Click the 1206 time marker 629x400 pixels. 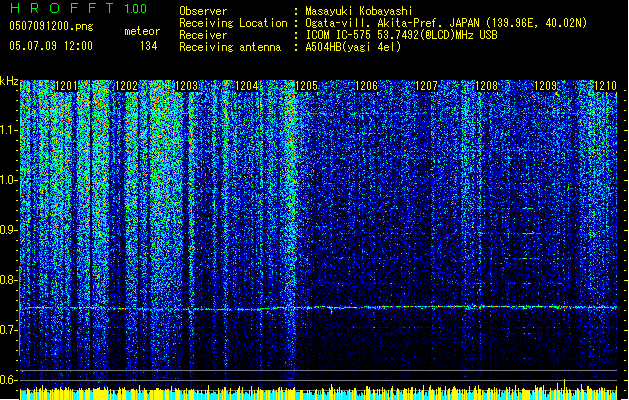click(366, 86)
